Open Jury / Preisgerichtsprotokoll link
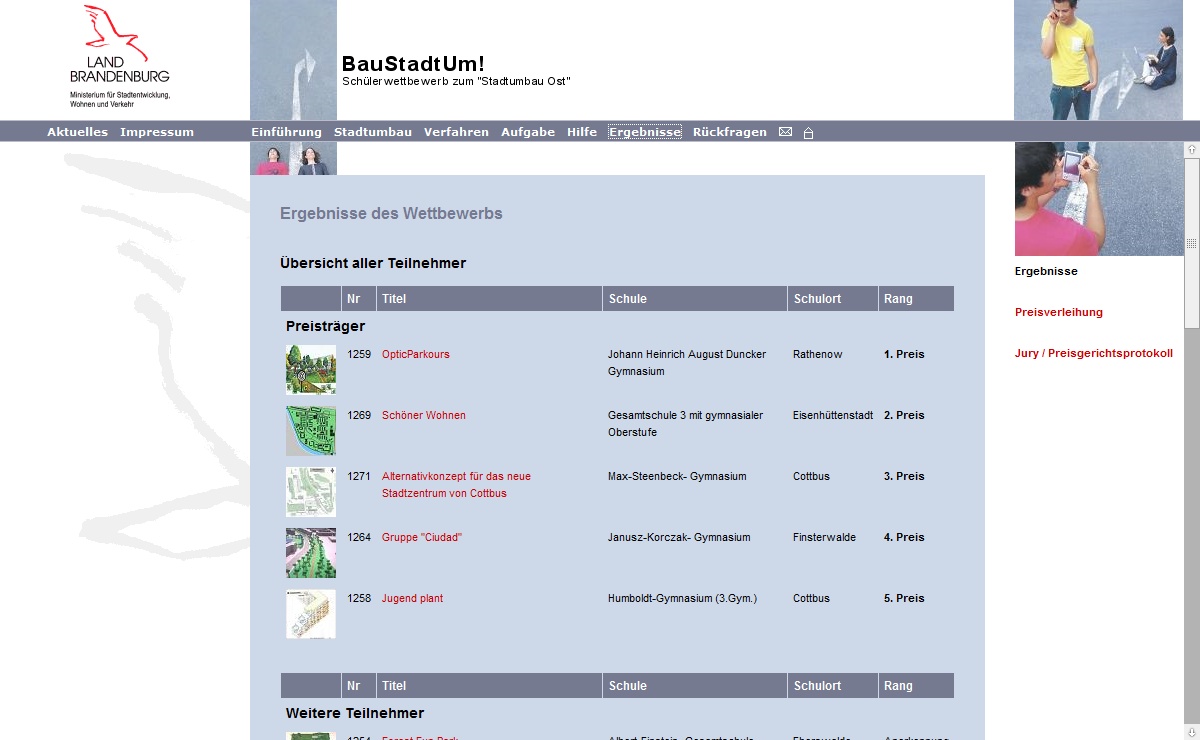 (1093, 353)
